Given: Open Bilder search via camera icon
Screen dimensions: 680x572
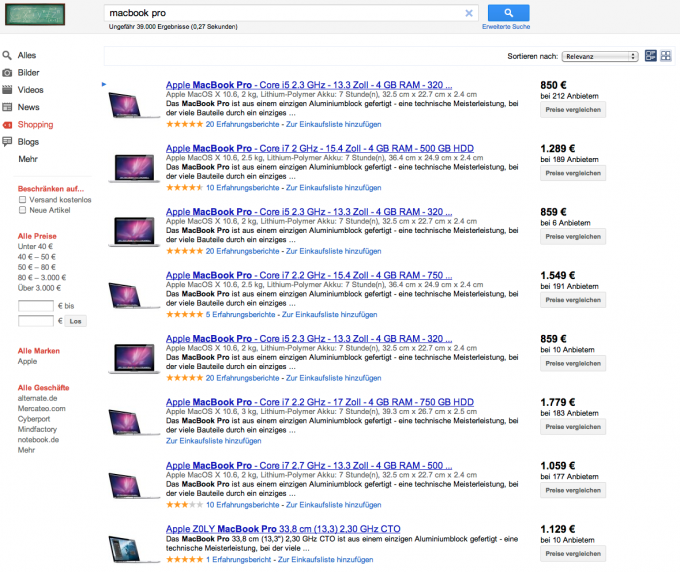Looking at the screenshot, I should click(x=7, y=73).
